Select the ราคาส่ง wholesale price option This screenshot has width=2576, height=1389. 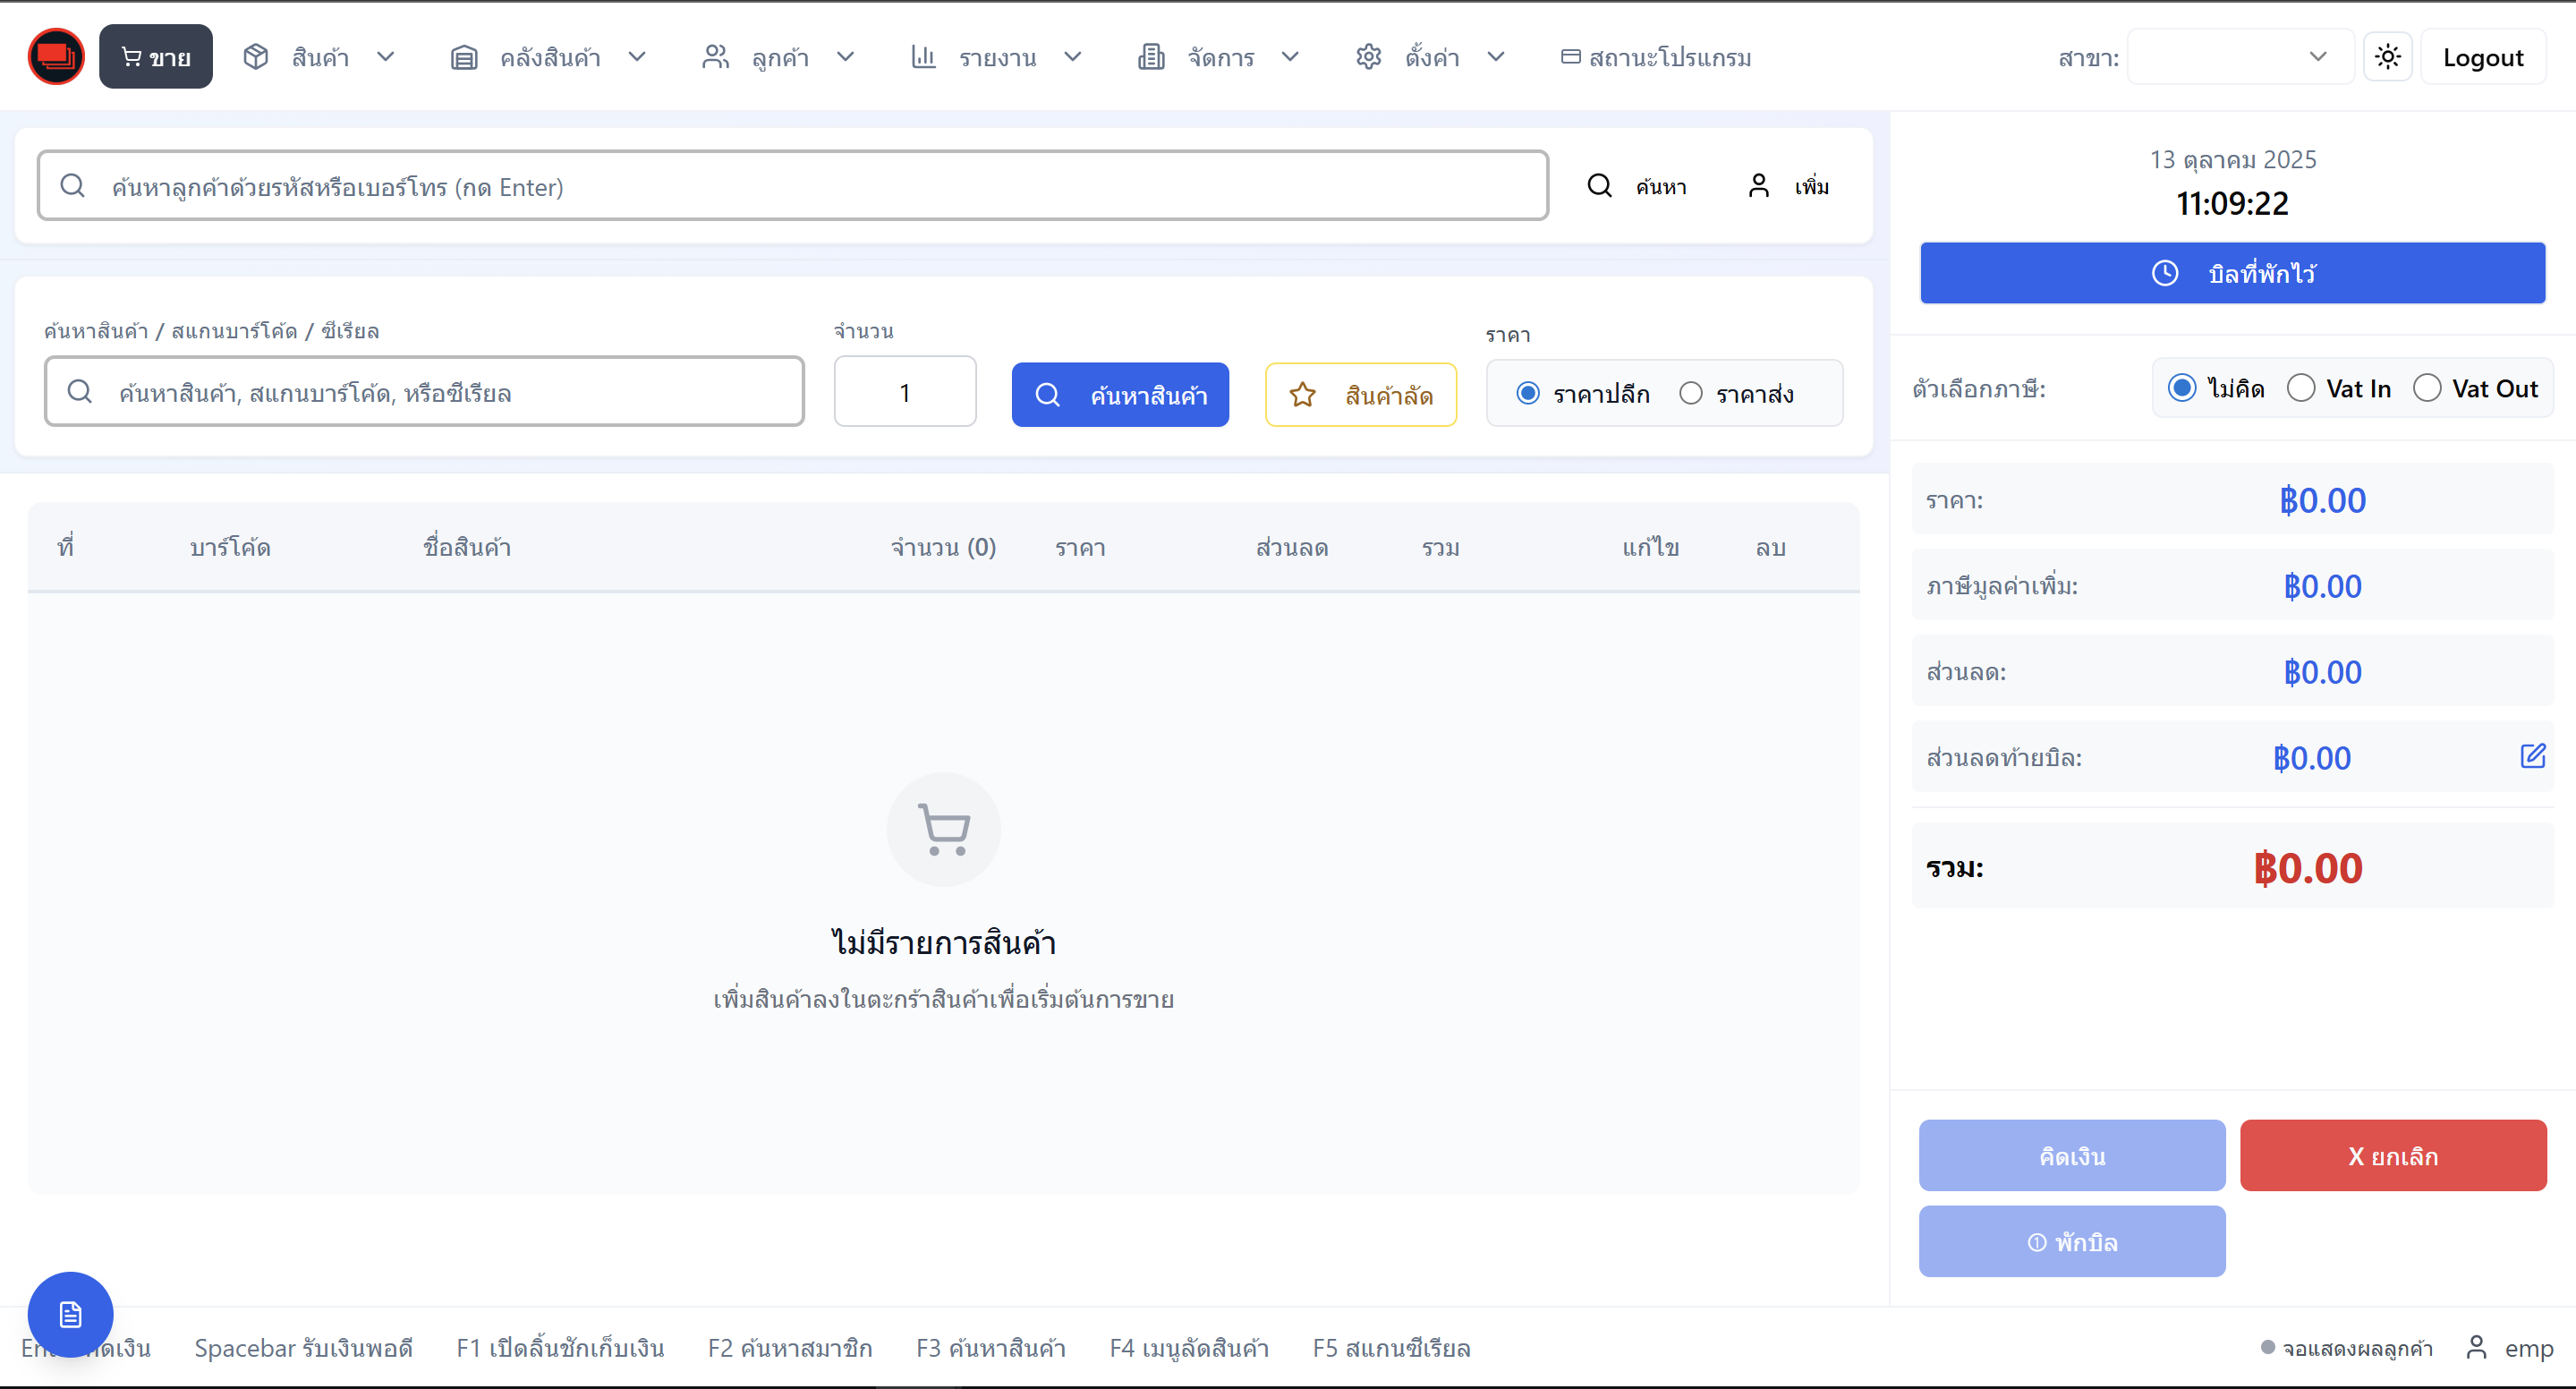[x=1691, y=394]
